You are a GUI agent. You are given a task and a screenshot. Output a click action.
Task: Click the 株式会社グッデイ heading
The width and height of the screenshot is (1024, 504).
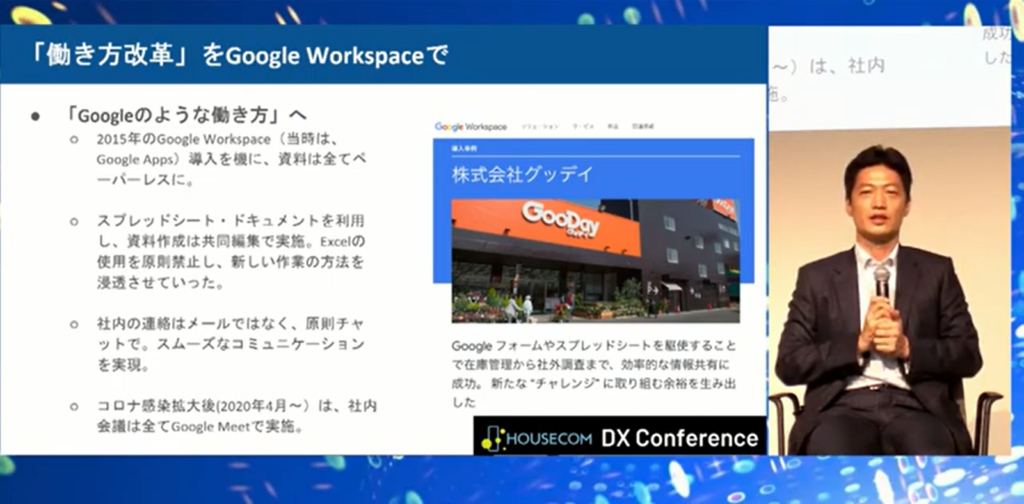[x=522, y=175]
